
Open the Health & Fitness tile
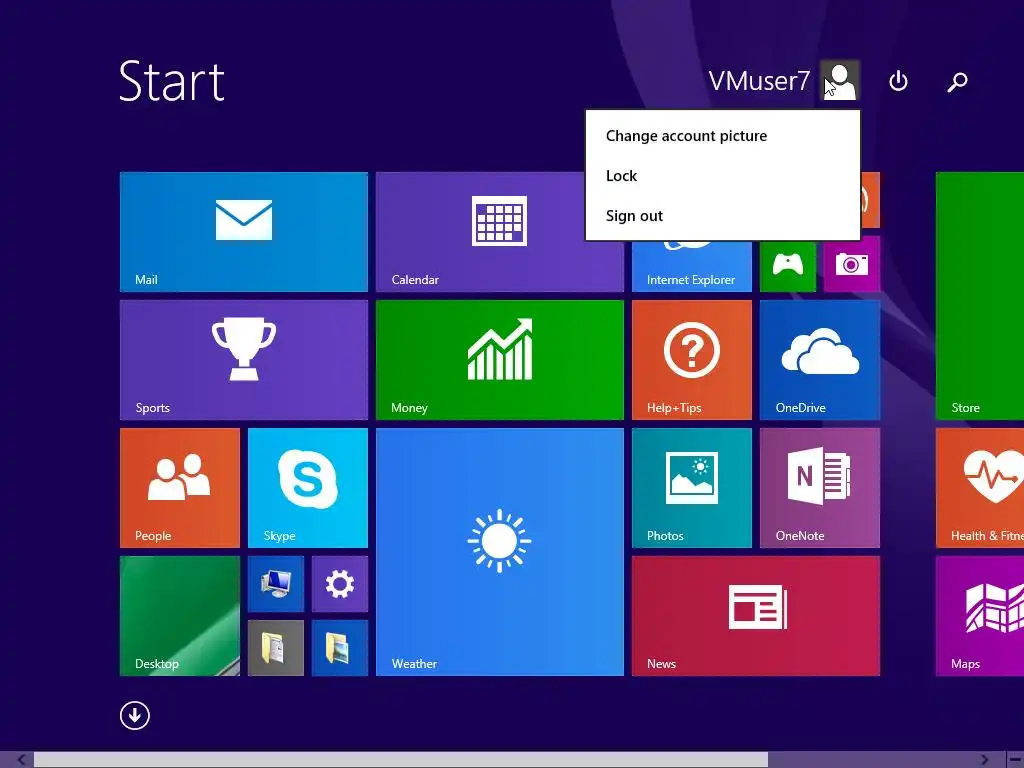pyautogui.click(x=980, y=488)
